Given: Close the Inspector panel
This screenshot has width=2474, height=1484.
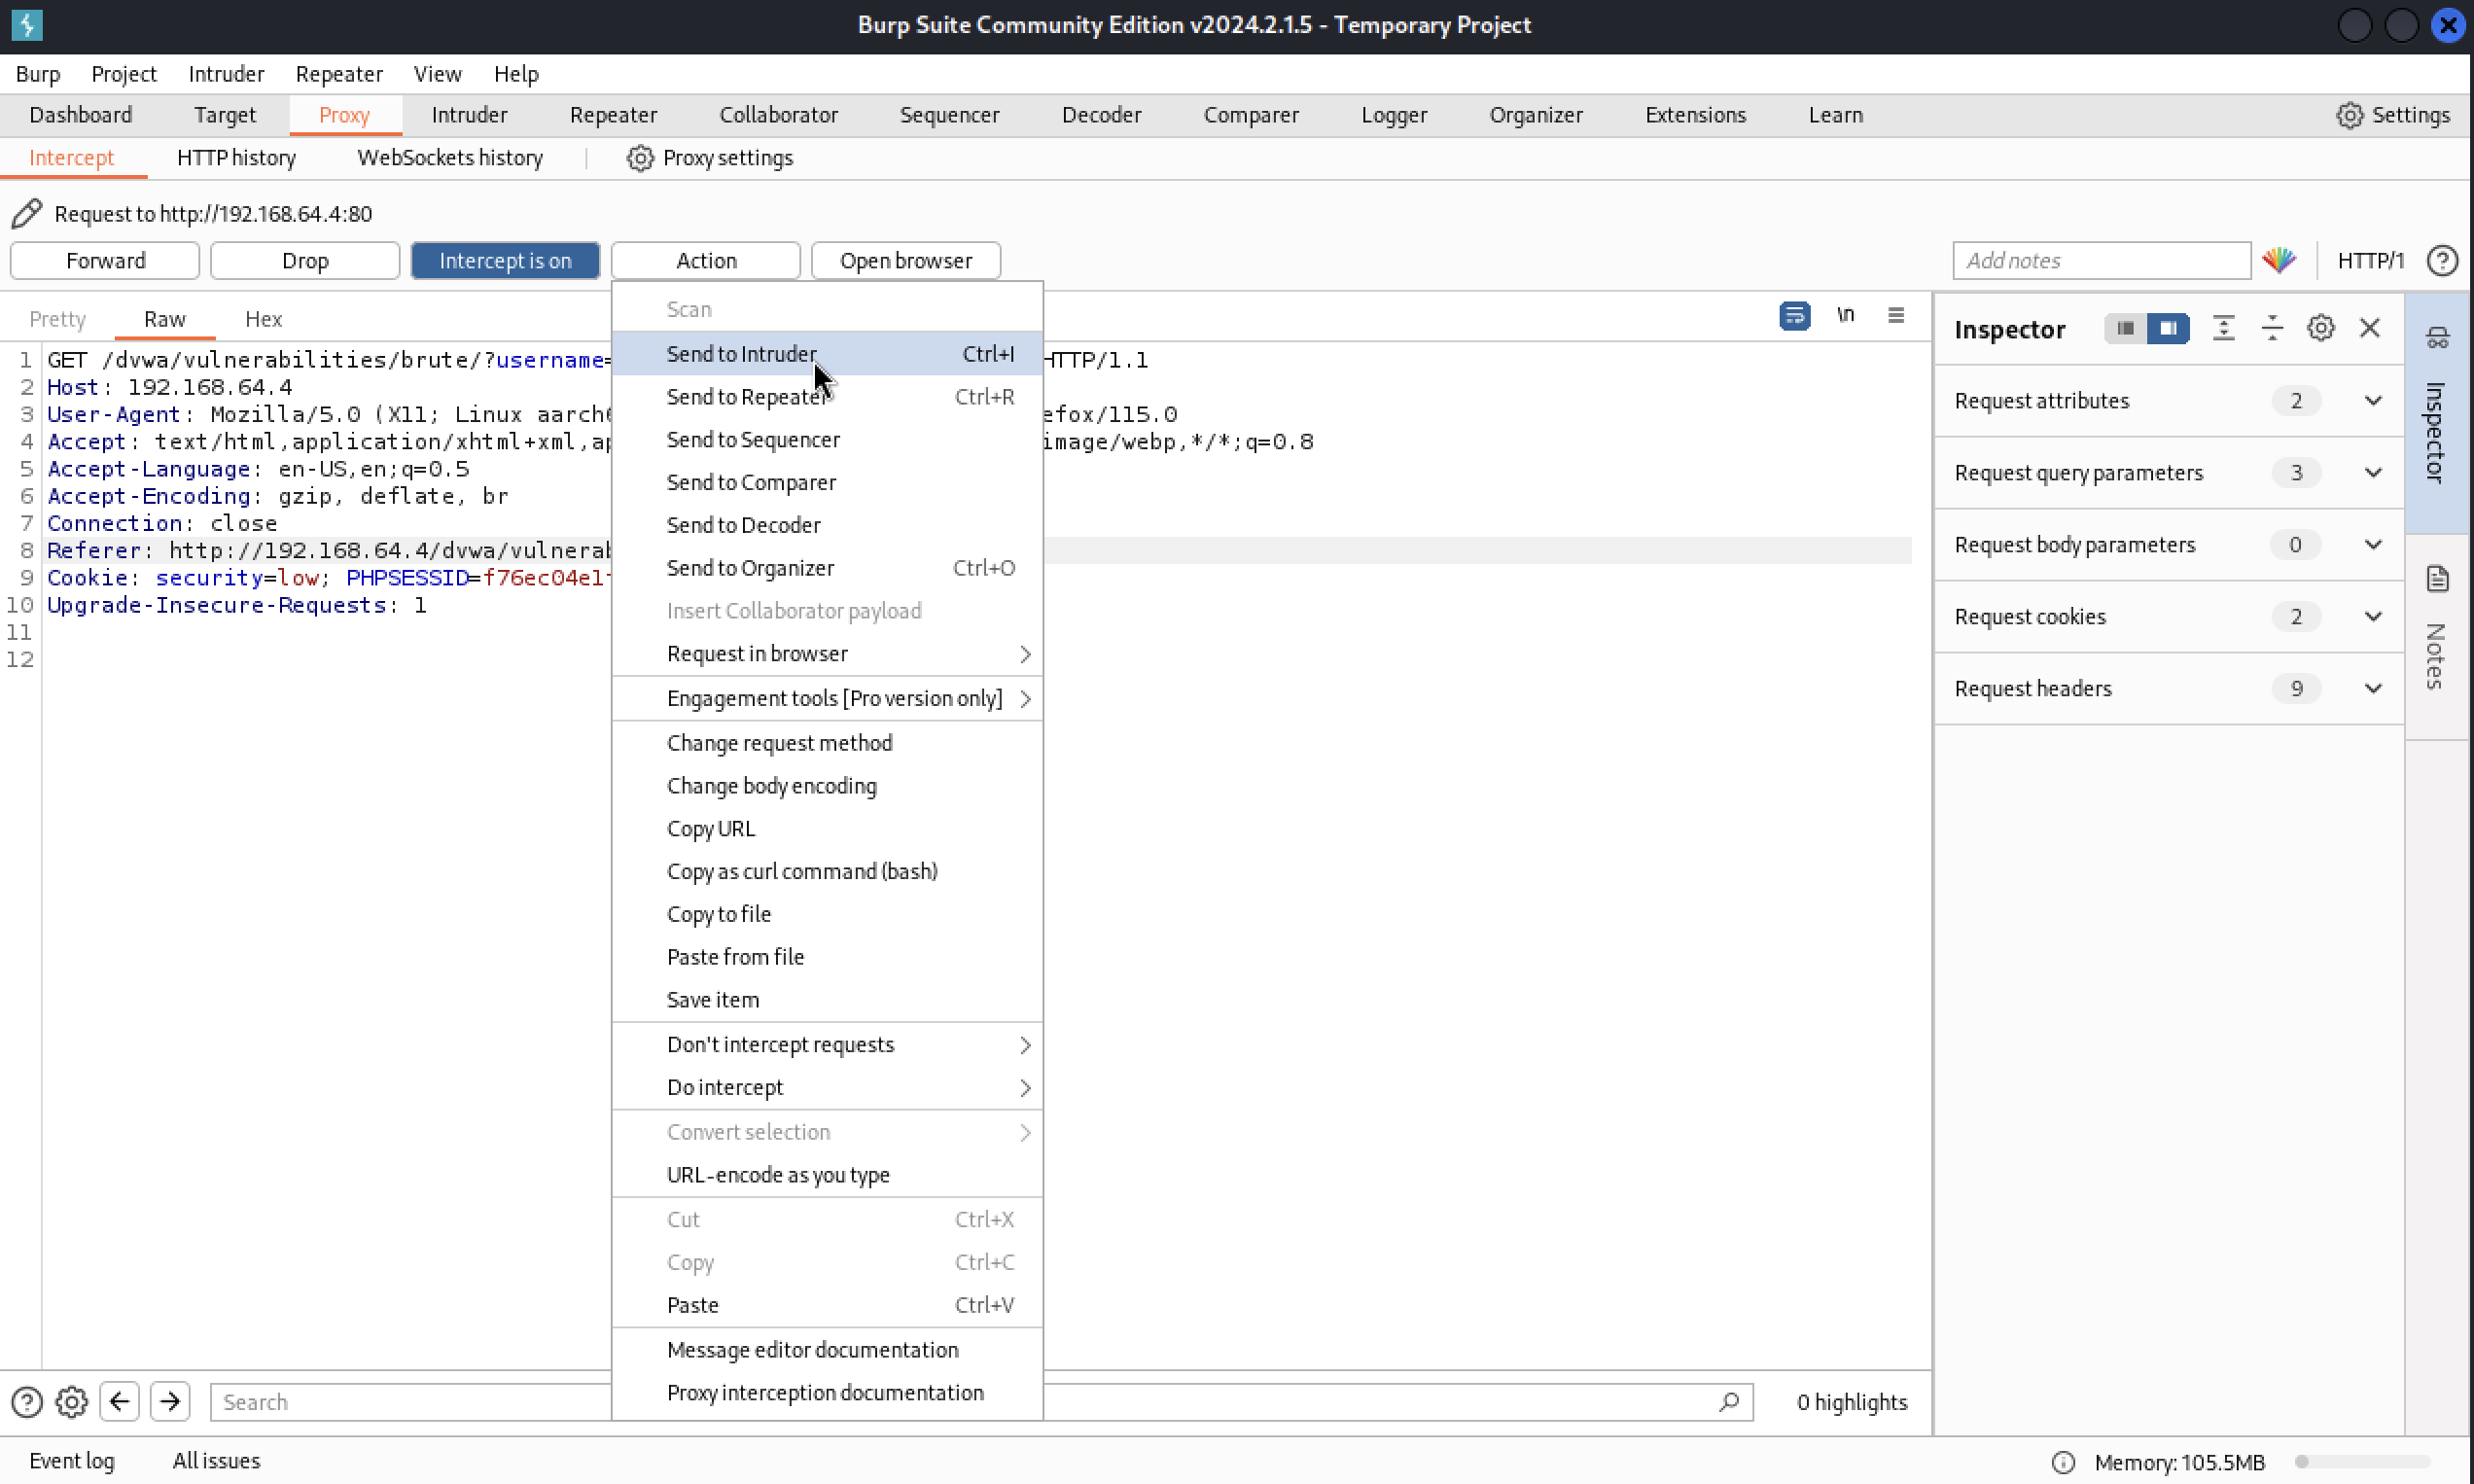Looking at the screenshot, I should [2369, 328].
